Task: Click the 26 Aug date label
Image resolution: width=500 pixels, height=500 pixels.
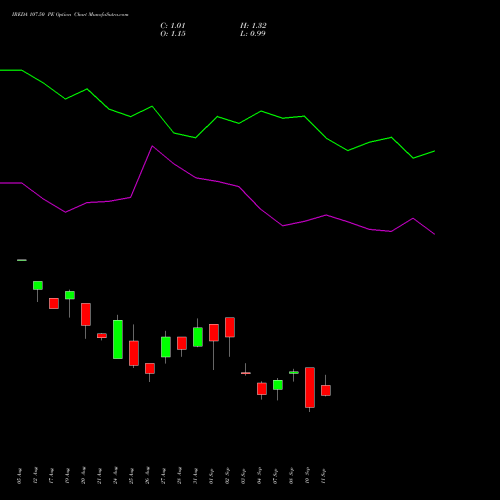Action: 147,476
